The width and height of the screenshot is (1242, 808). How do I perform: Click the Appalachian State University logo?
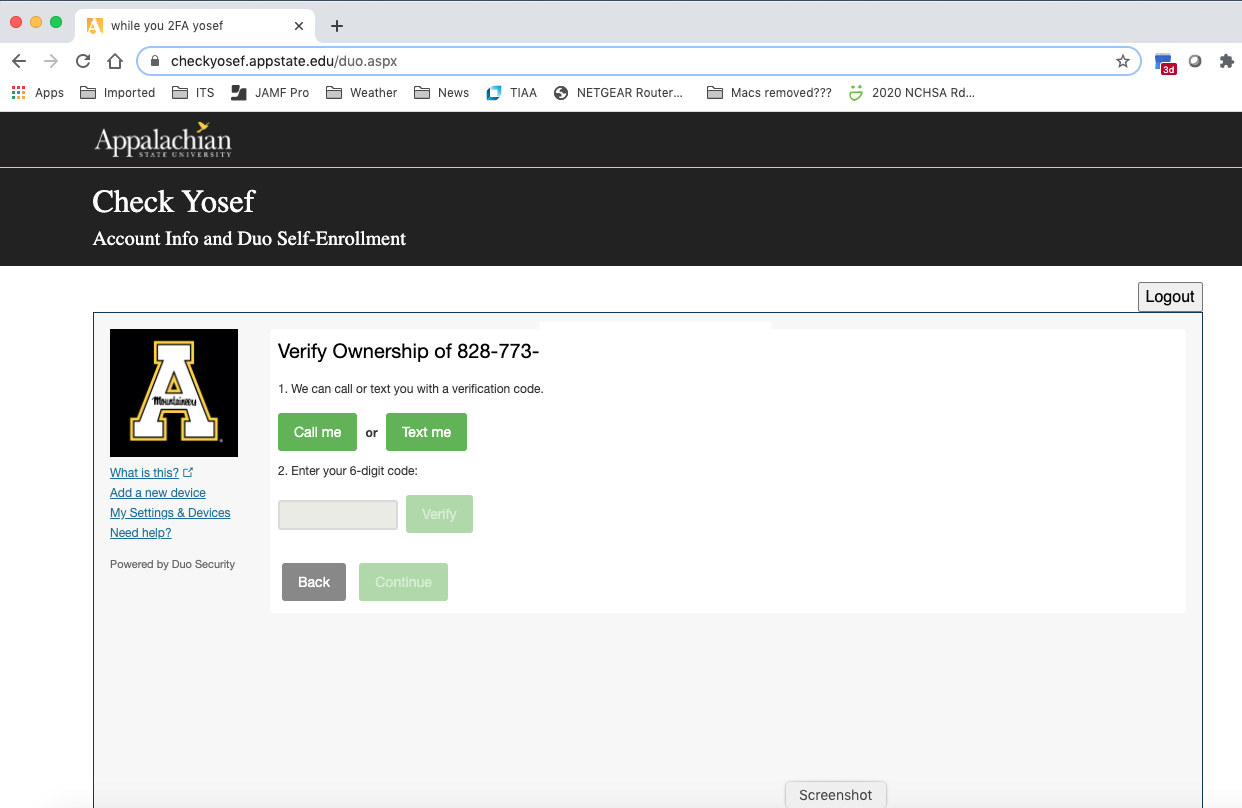[163, 140]
